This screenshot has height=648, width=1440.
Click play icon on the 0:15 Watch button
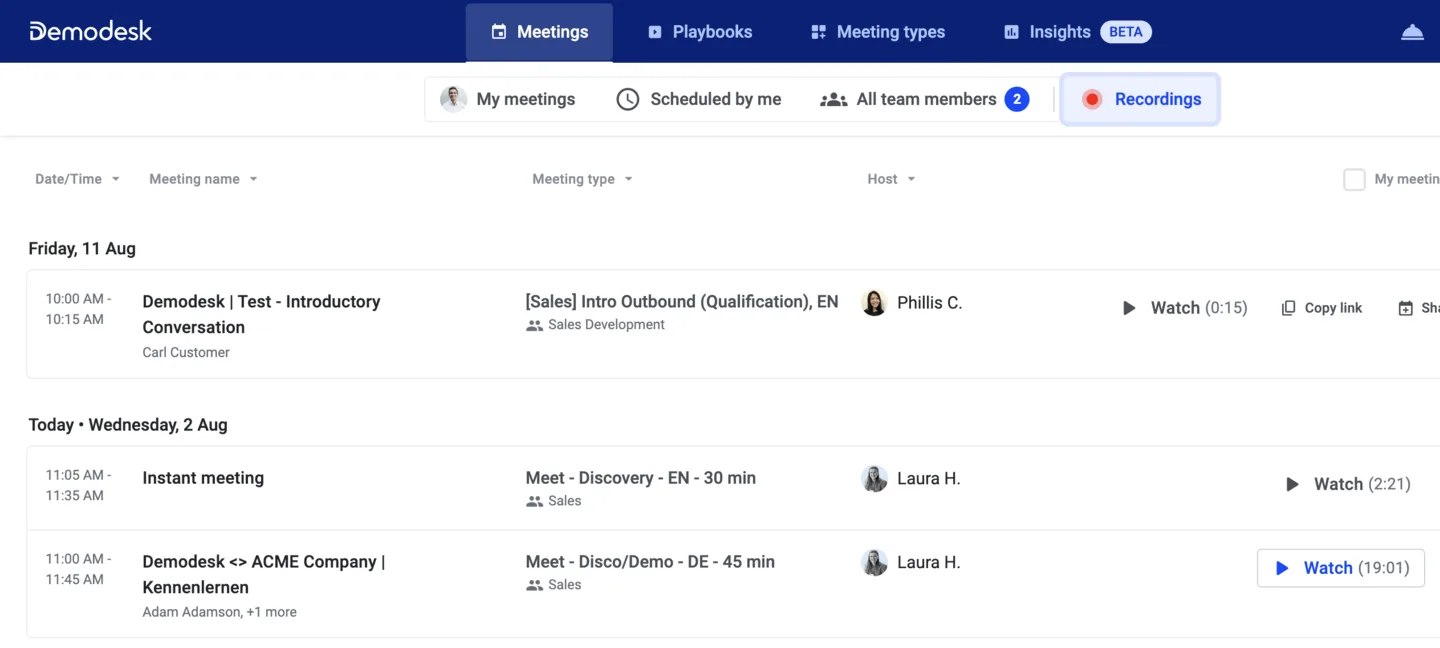click(1129, 308)
